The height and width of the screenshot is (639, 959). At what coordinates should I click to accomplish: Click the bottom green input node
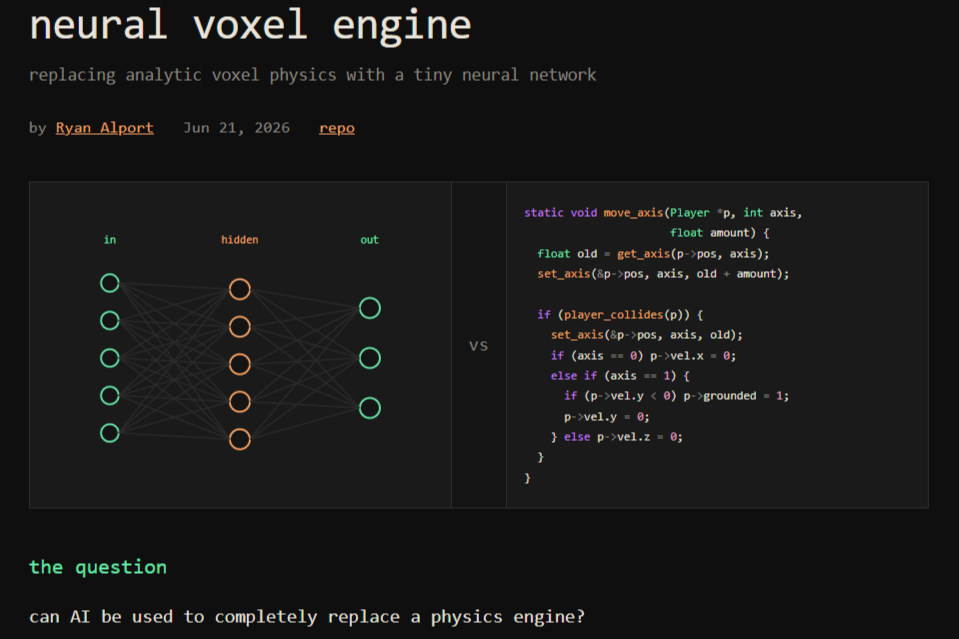(110, 433)
